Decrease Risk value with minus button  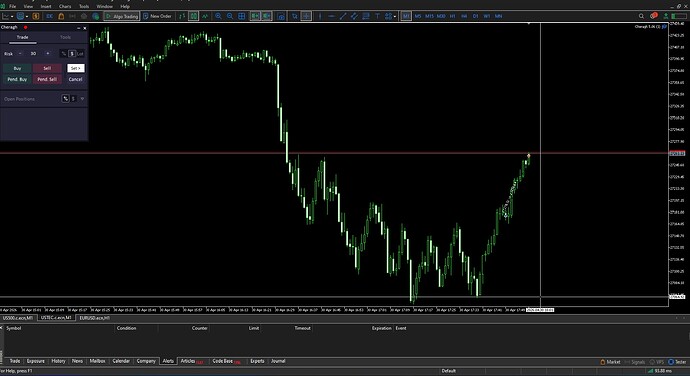(x=20, y=54)
